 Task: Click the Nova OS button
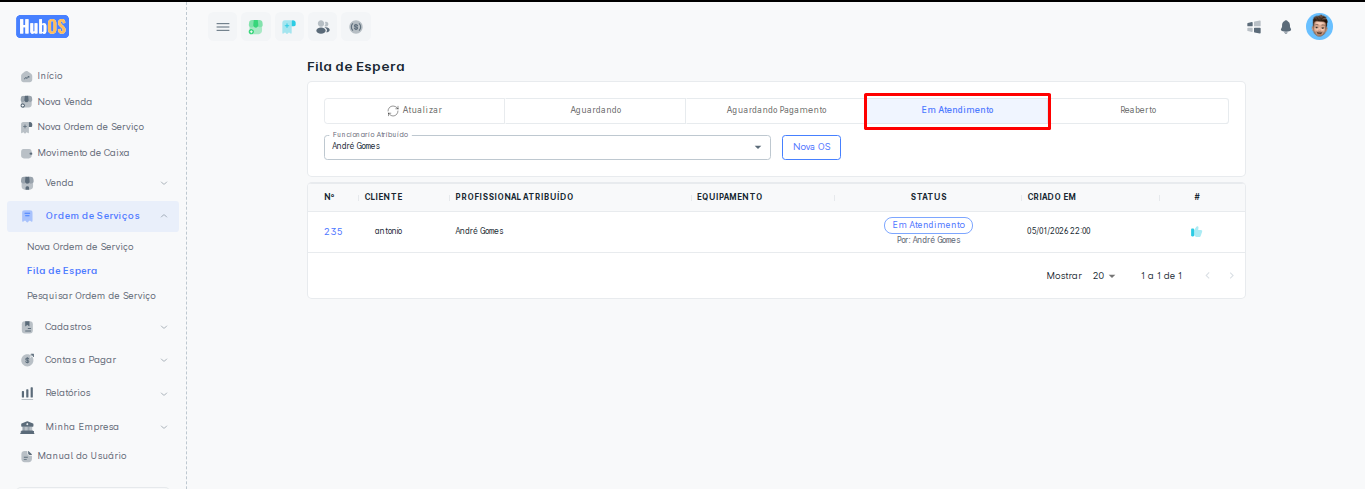pos(811,147)
